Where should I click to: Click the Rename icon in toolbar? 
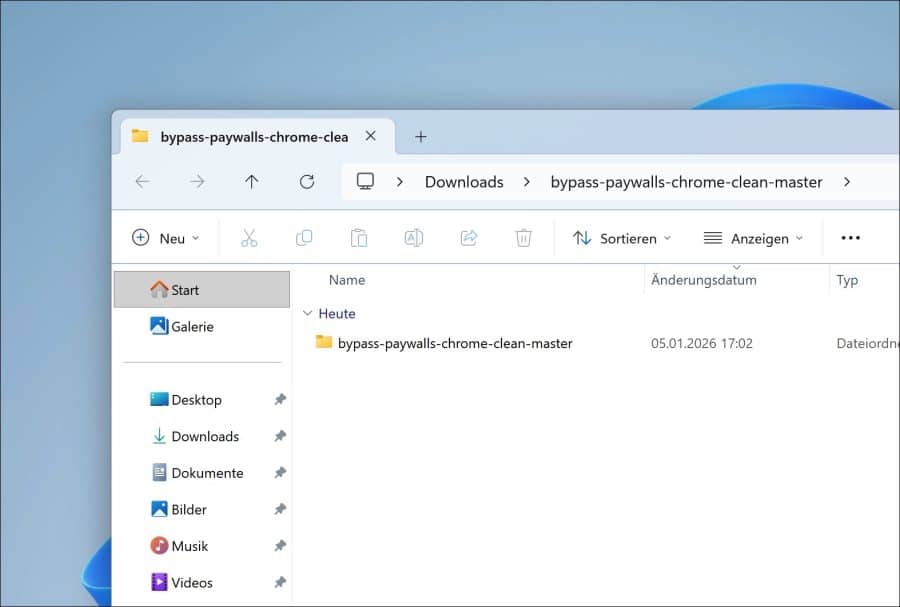(413, 238)
